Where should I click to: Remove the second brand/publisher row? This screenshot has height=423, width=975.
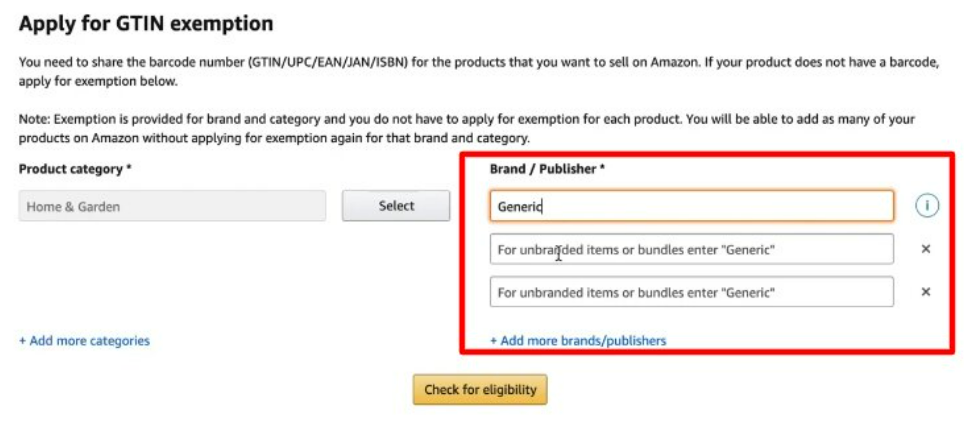coord(926,249)
